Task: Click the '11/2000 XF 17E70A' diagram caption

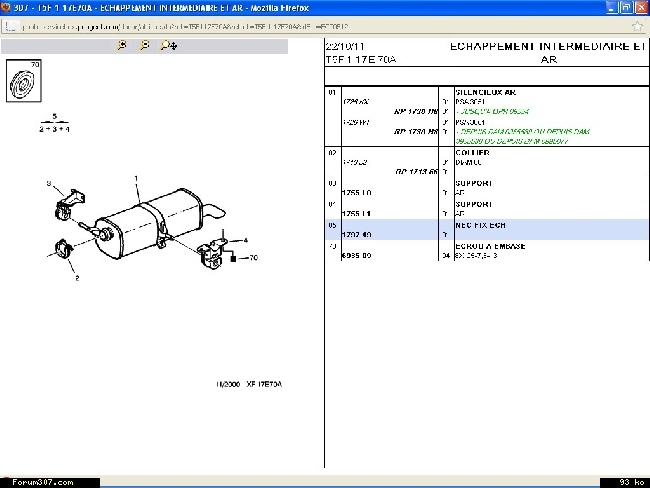Action: coord(249,384)
